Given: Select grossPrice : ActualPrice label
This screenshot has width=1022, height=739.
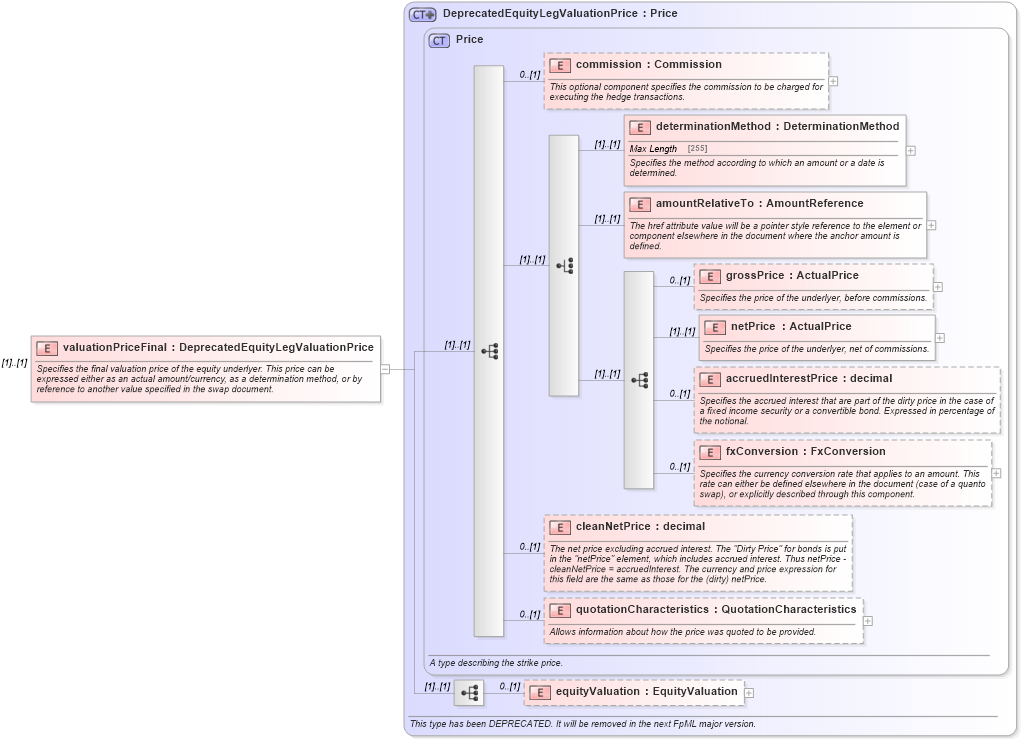Looking at the screenshot, I should 793,276.
